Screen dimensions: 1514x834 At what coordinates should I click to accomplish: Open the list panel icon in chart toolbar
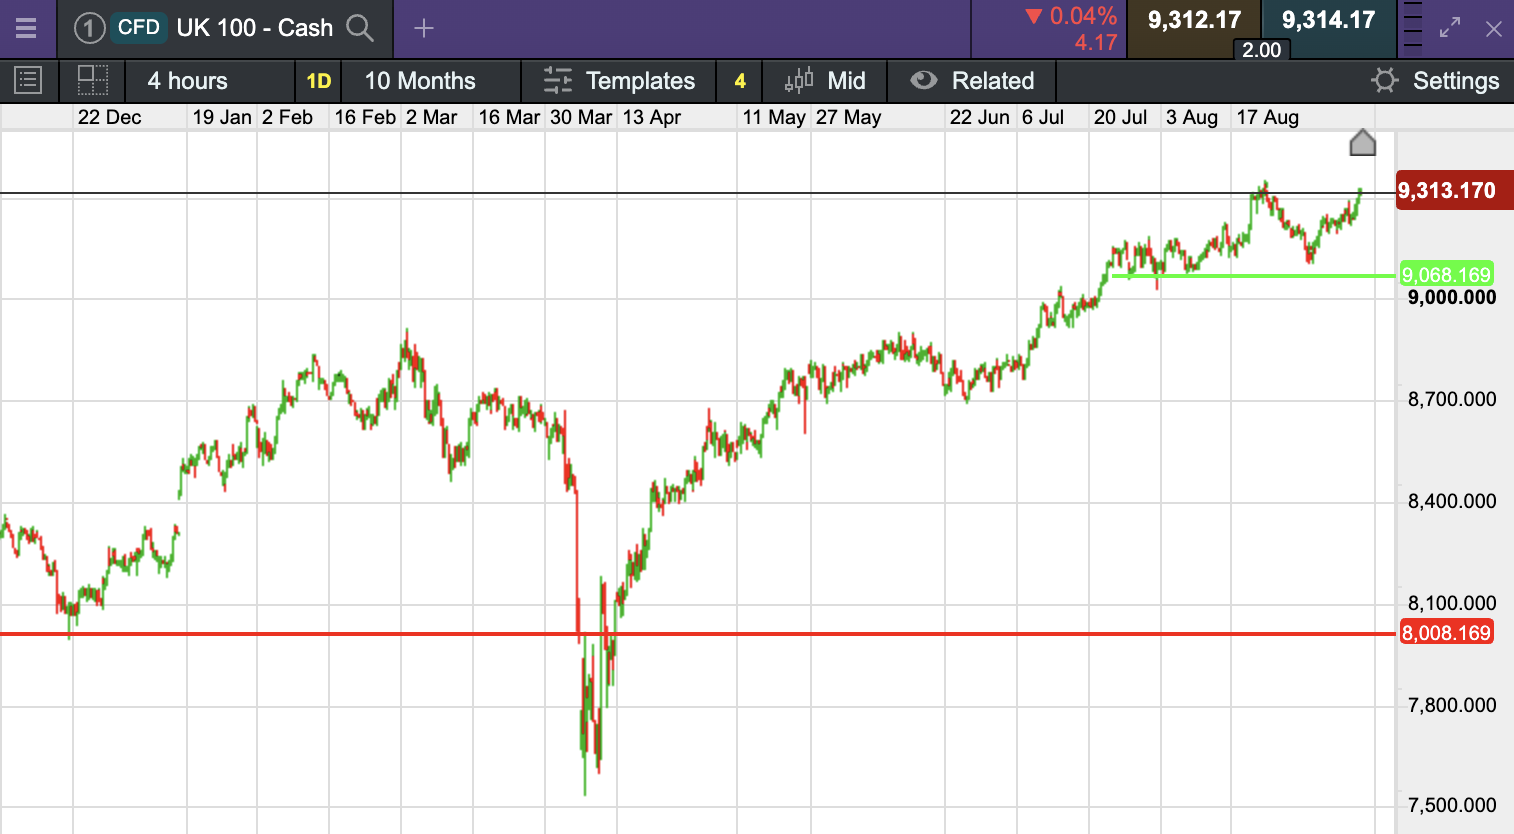(x=28, y=80)
